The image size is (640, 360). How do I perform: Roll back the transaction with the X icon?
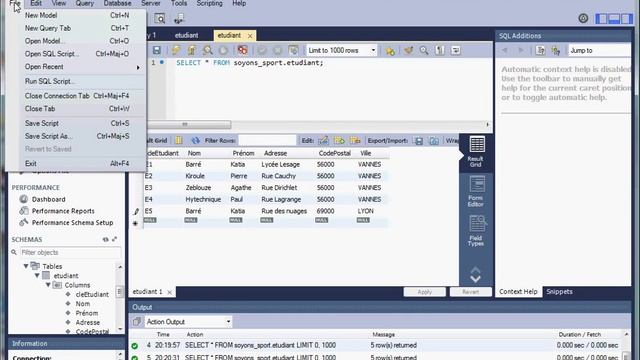click(x=278, y=50)
